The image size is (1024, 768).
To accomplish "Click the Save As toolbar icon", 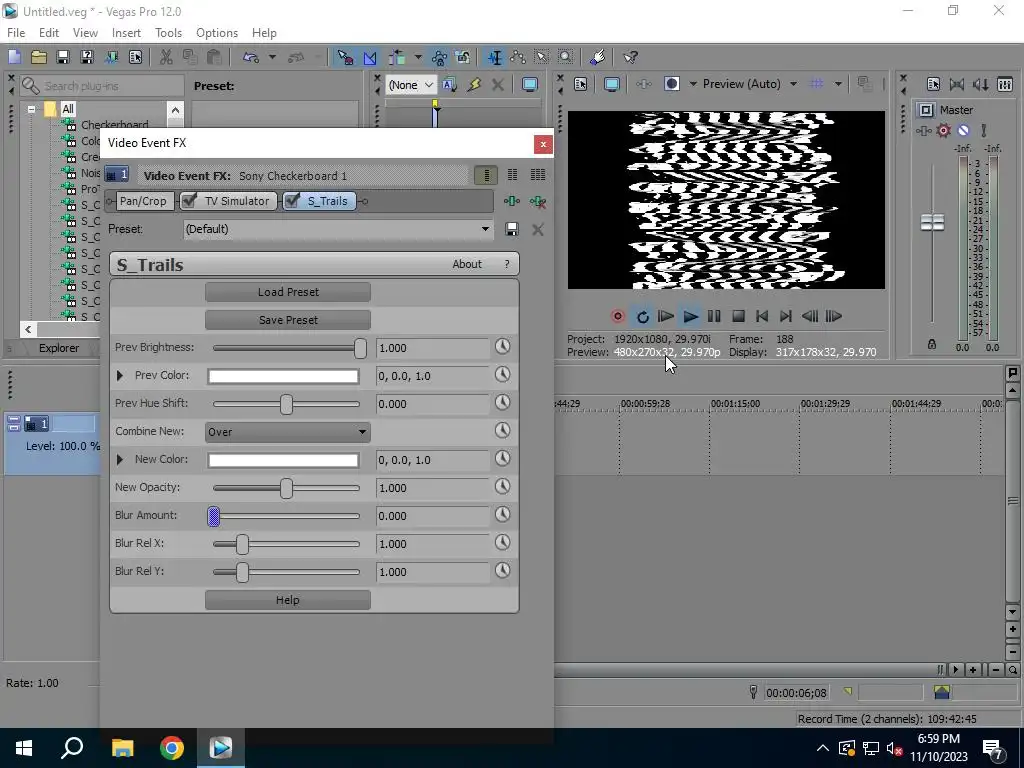I will click(87, 57).
